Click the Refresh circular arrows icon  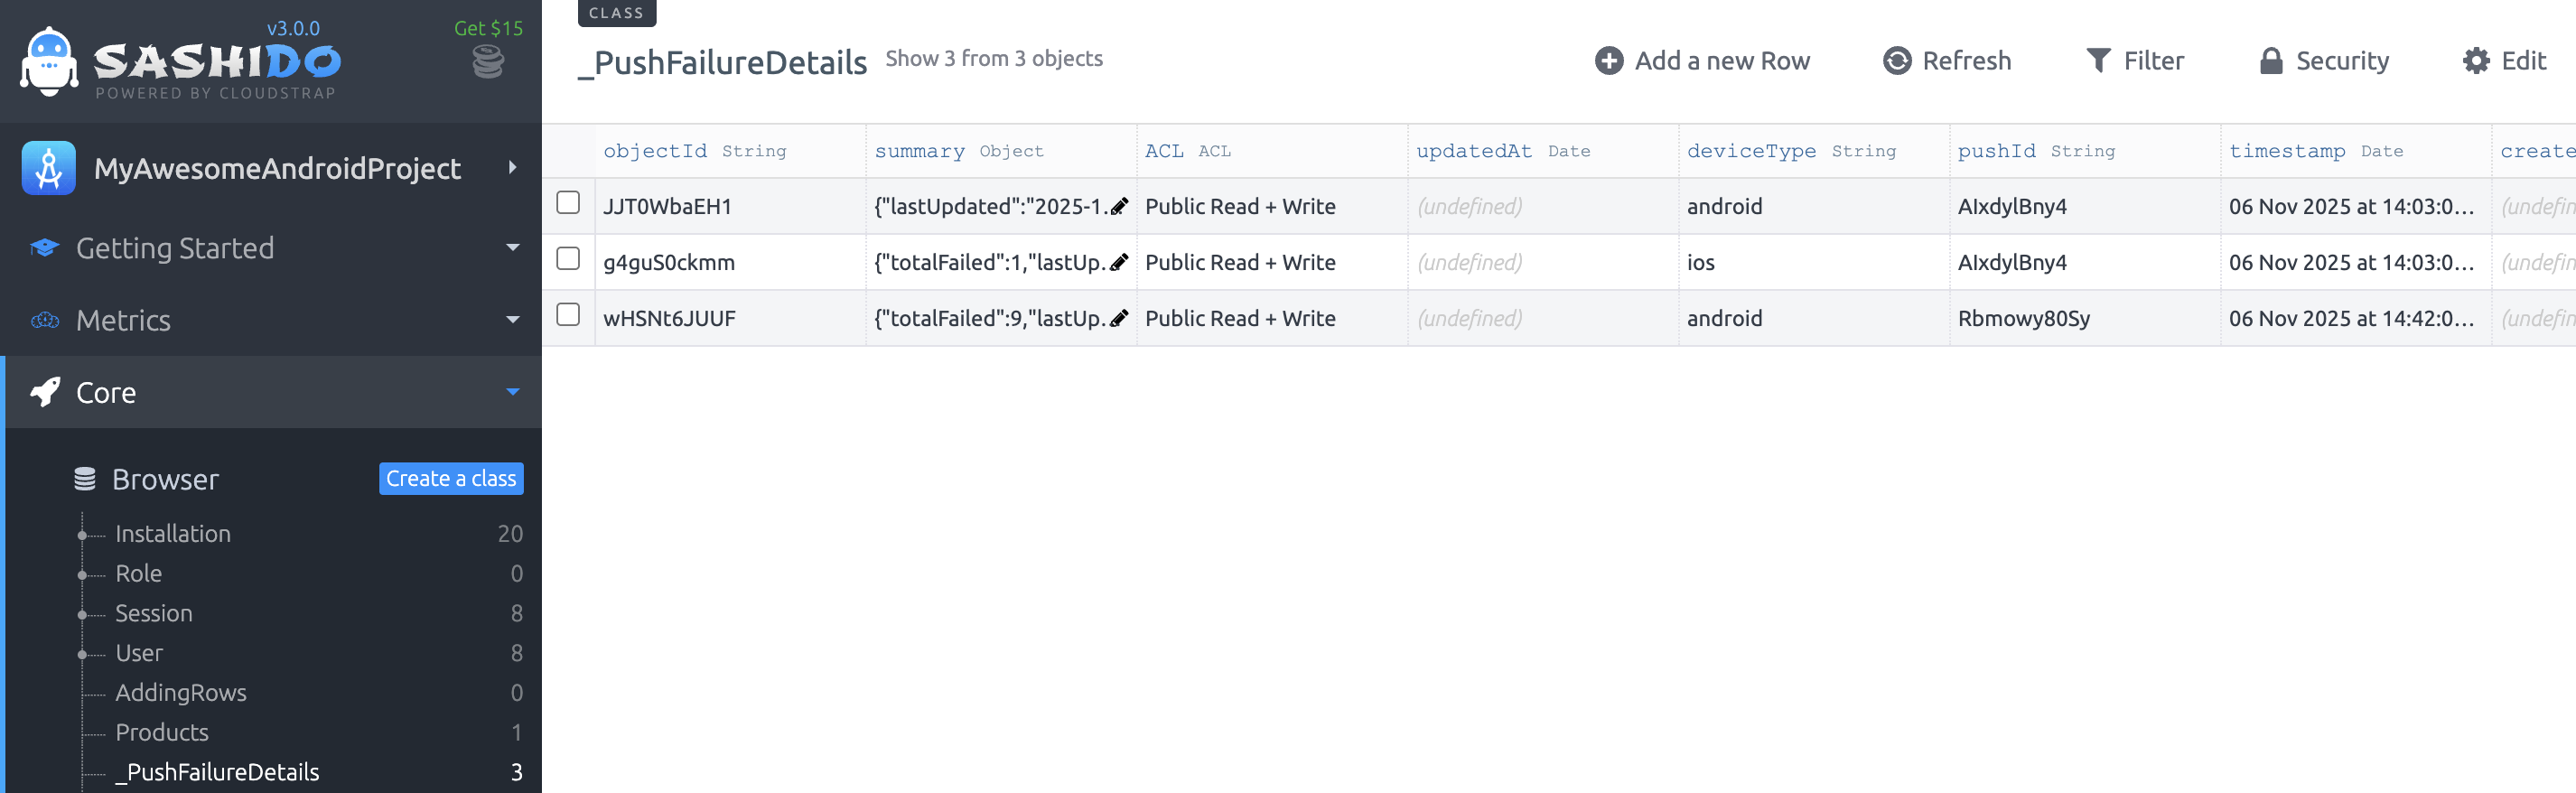tap(1896, 61)
